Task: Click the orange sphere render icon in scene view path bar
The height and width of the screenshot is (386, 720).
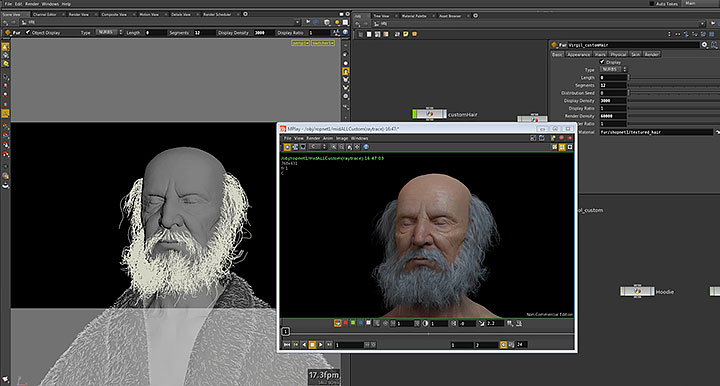Action: point(338,22)
